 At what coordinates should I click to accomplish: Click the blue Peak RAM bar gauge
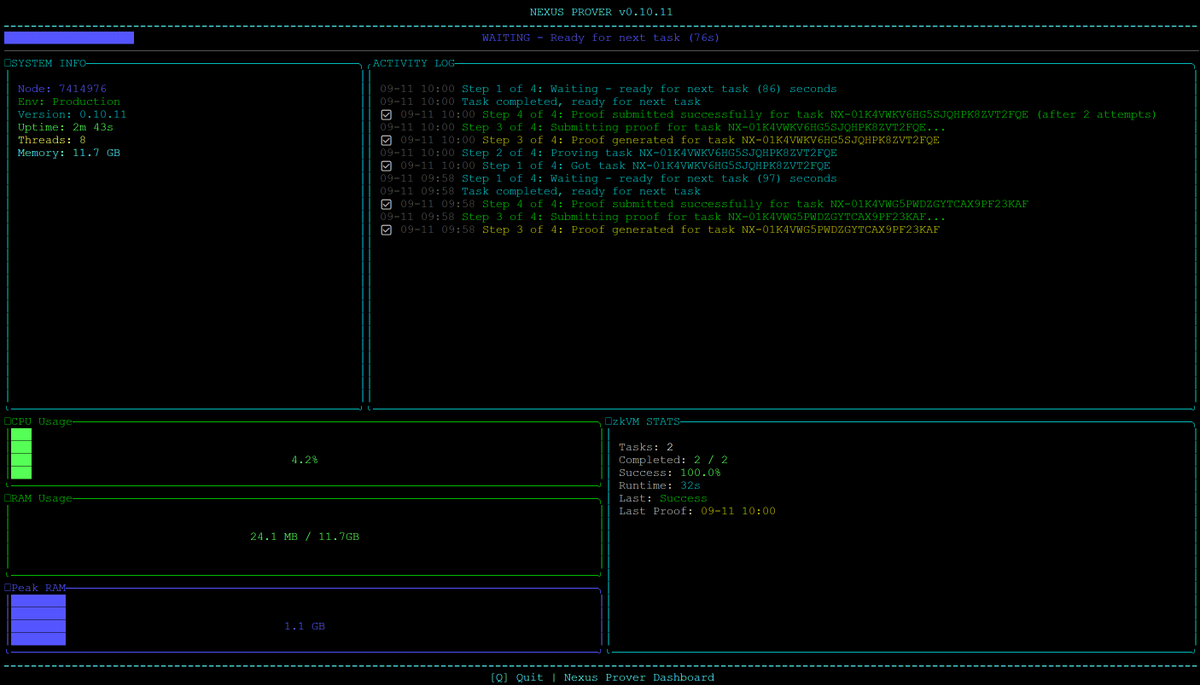pos(38,620)
